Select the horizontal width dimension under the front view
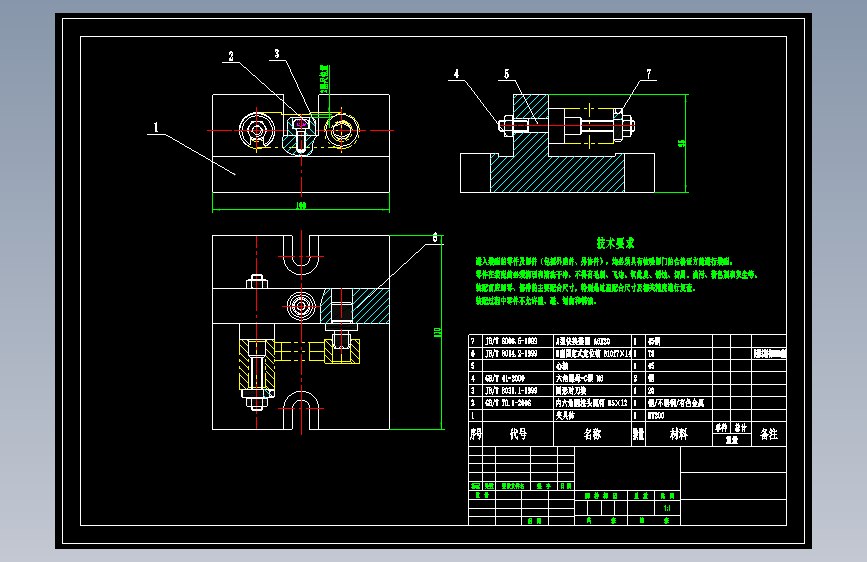The image size is (867, 562). (301, 206)
